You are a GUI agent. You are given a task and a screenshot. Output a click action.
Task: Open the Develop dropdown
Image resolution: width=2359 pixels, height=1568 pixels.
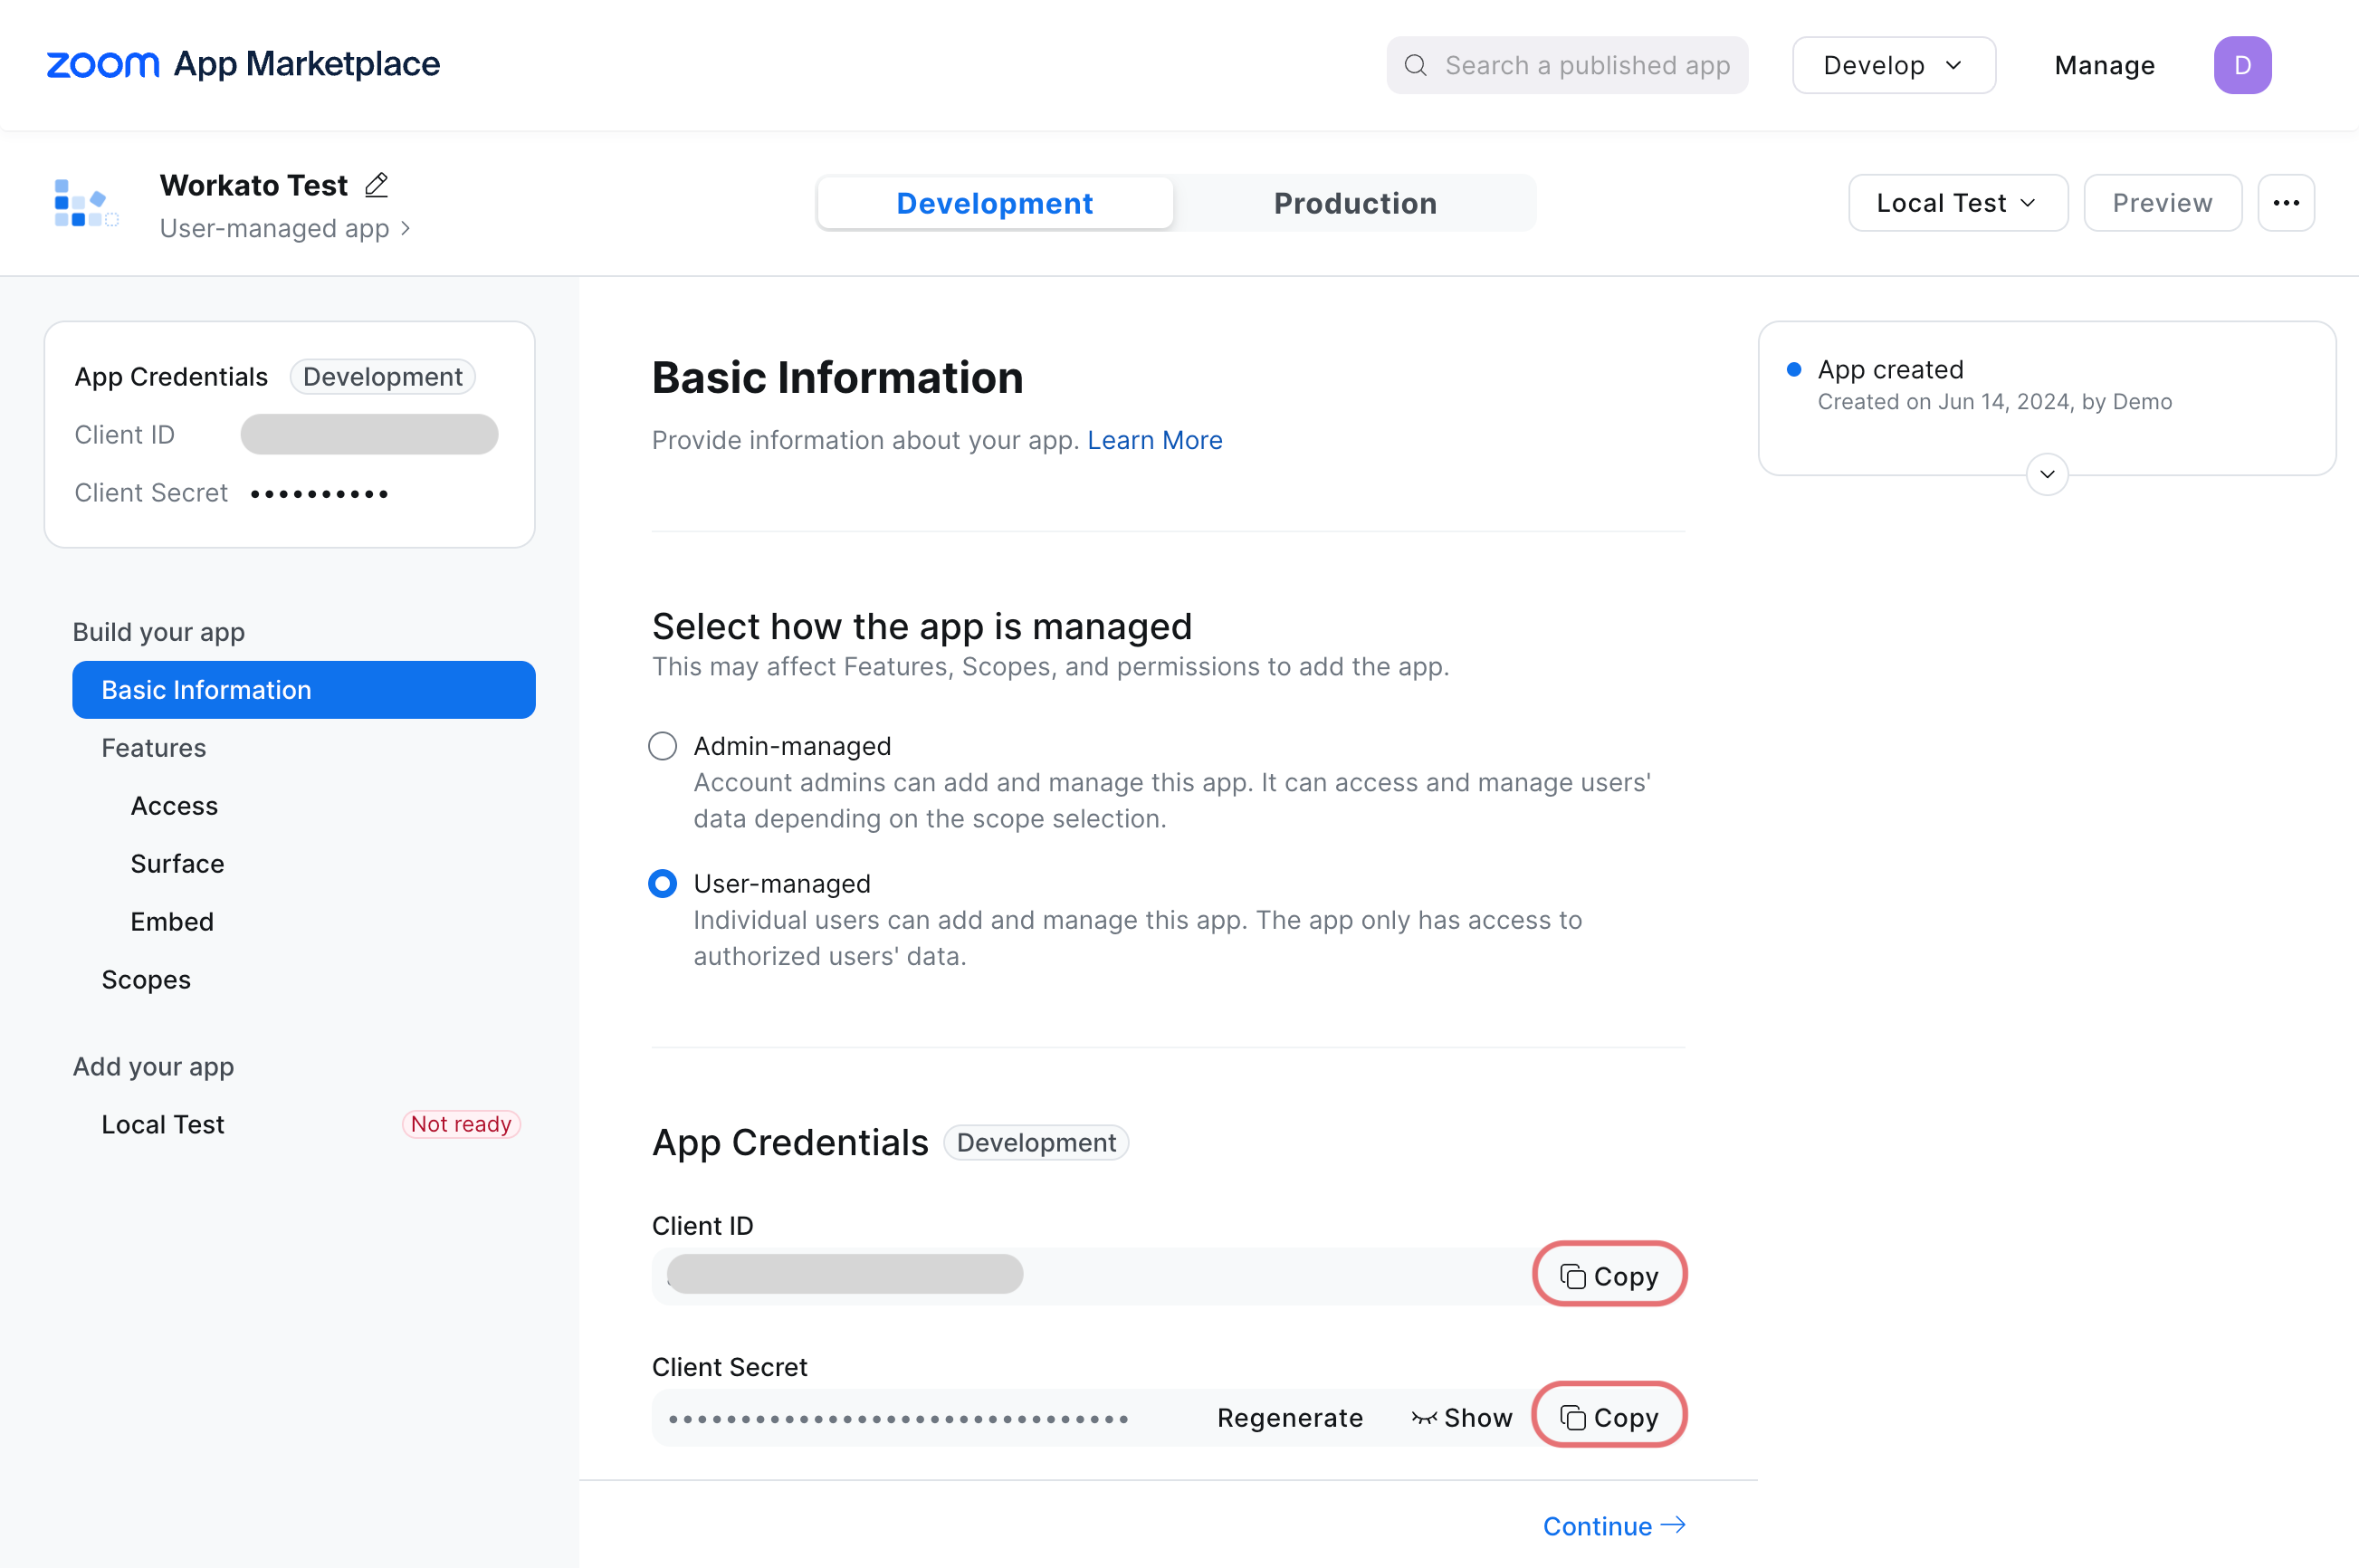pos(1893,64)
